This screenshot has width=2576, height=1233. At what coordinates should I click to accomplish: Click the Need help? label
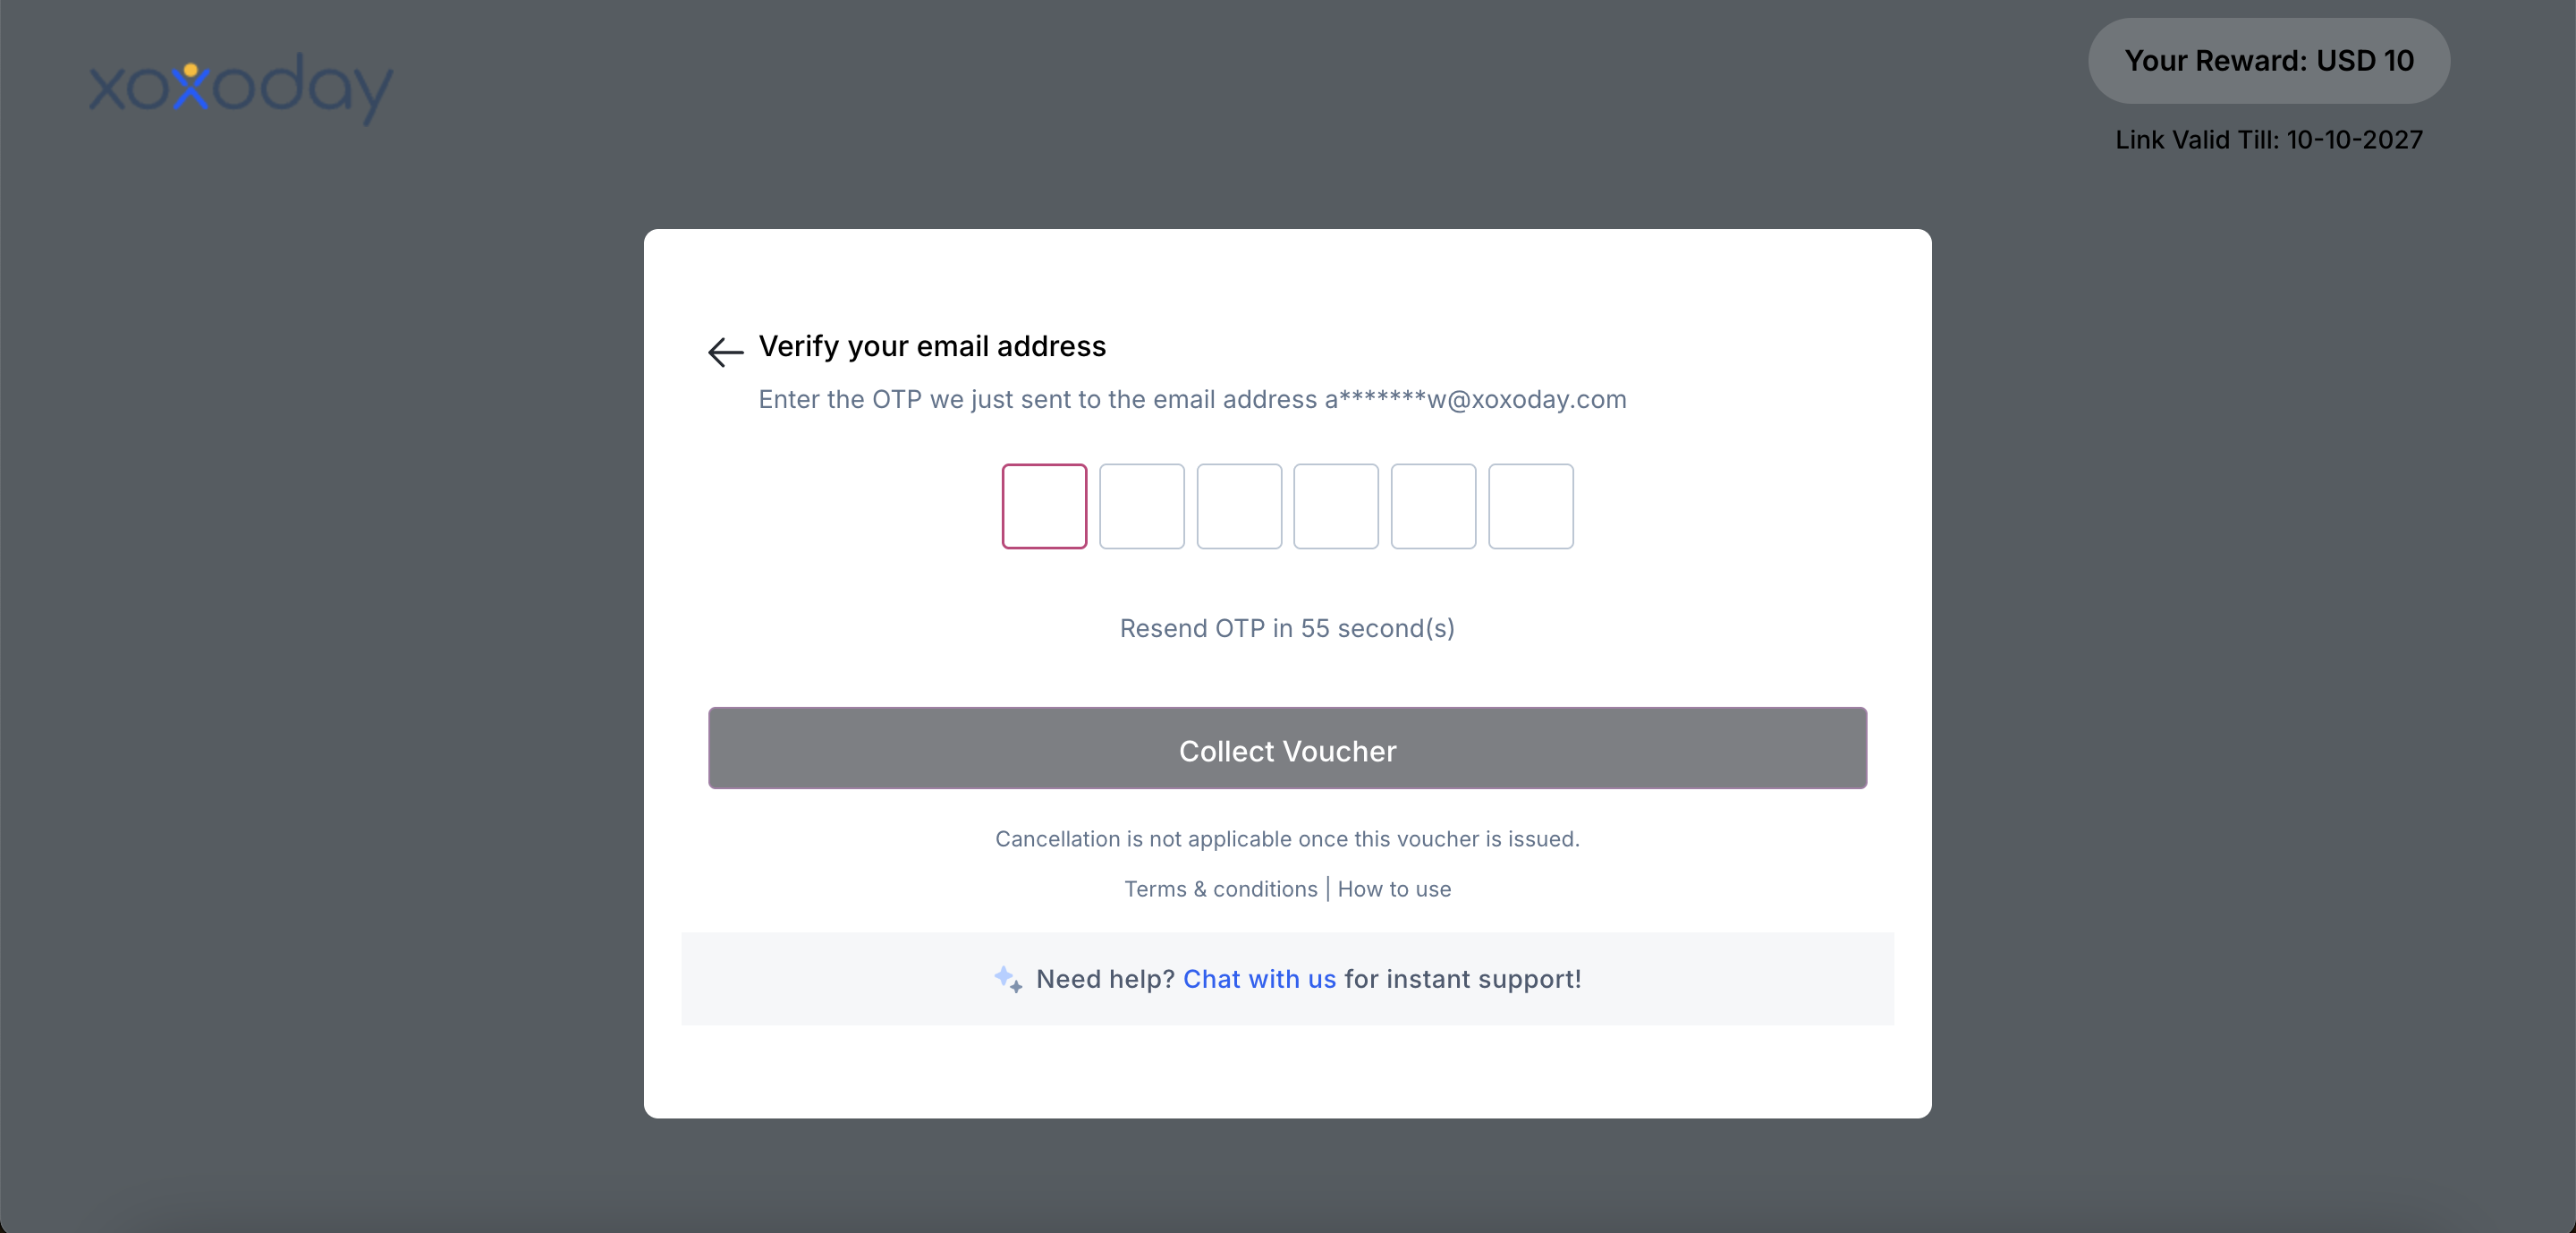[1105, 979]
